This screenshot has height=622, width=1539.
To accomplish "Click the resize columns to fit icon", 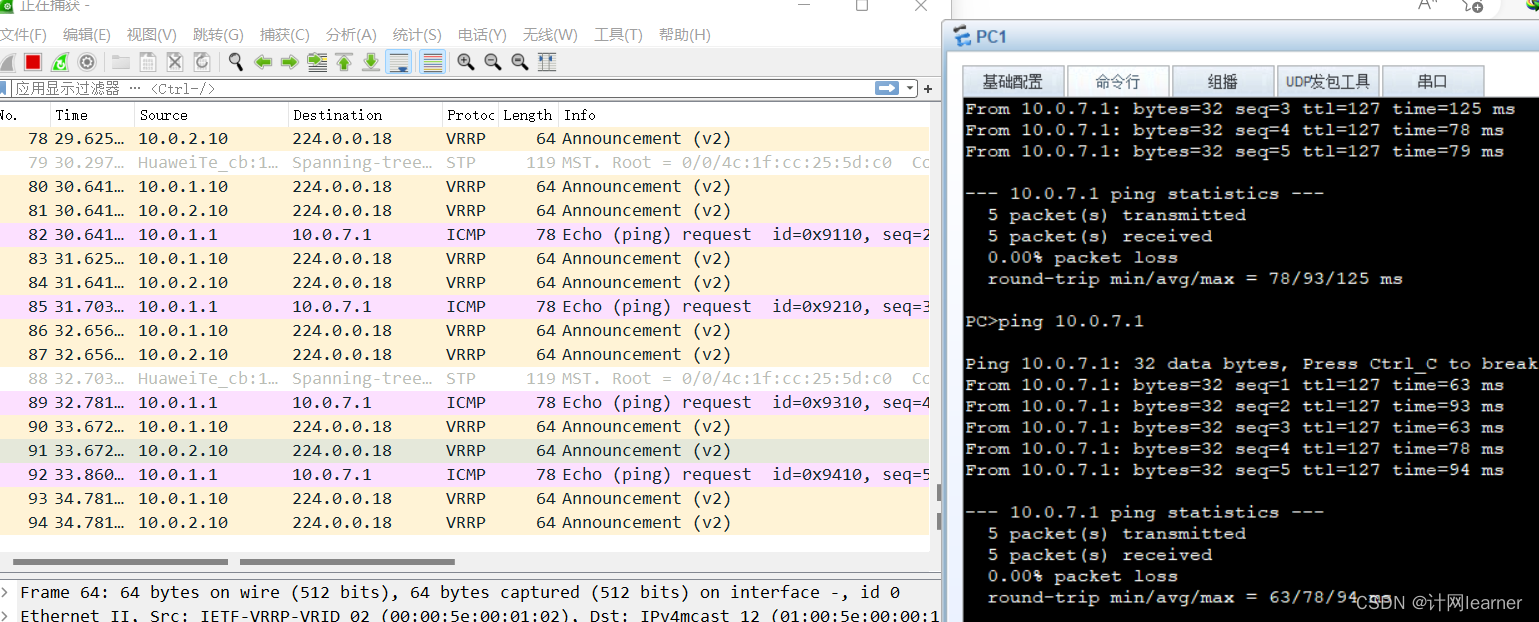I will click(547, 62).
